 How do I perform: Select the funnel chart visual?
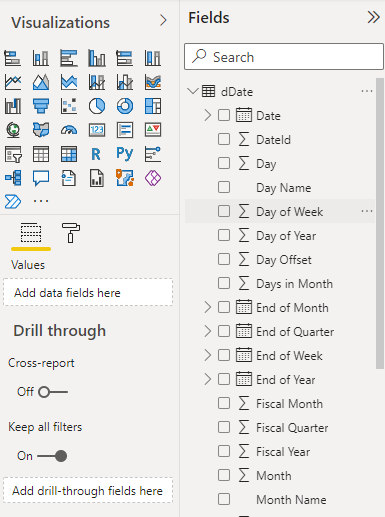(41, 106)
